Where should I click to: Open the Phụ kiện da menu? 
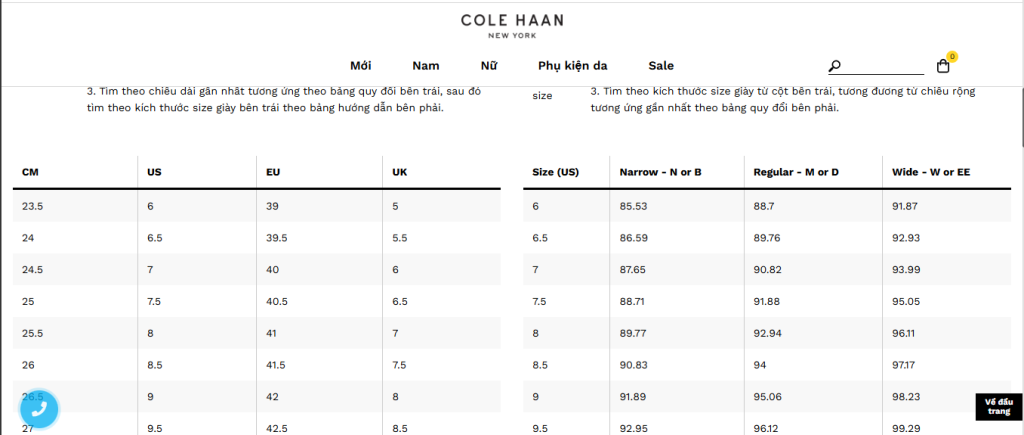[x=573, y=65]
